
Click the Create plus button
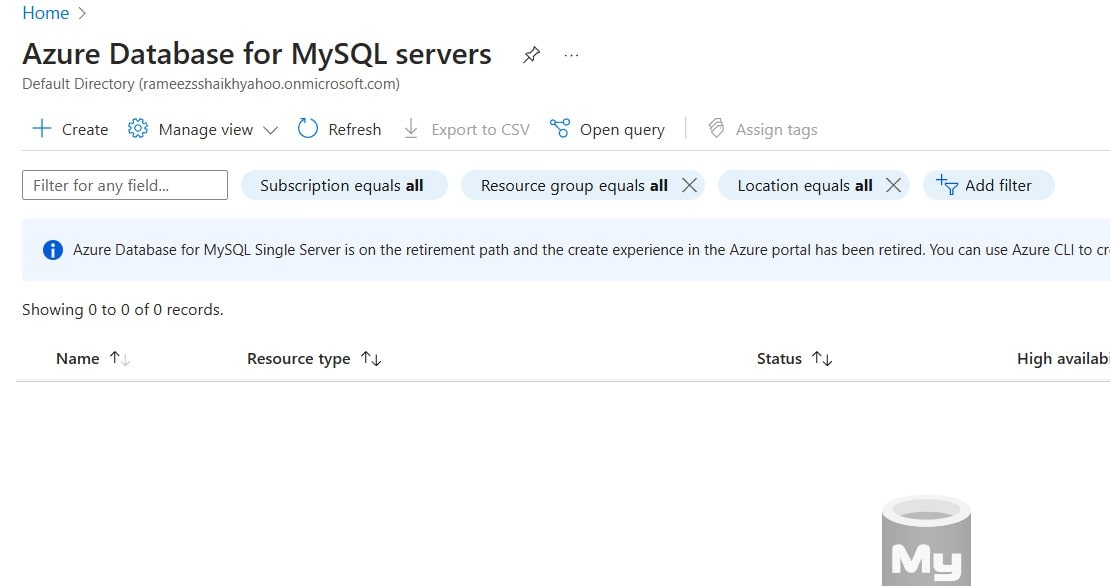pos(70,130)
